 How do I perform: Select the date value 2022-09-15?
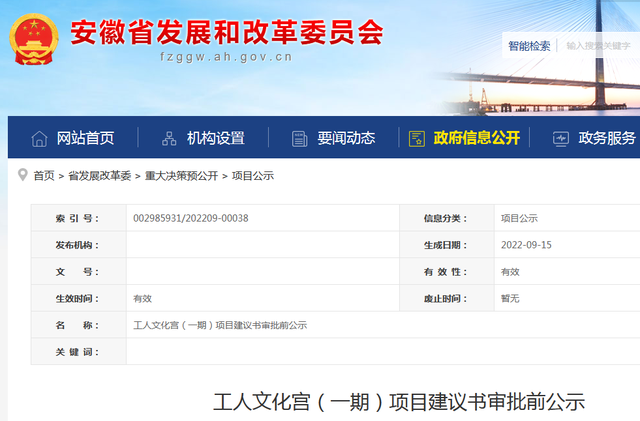pos(526,245)
